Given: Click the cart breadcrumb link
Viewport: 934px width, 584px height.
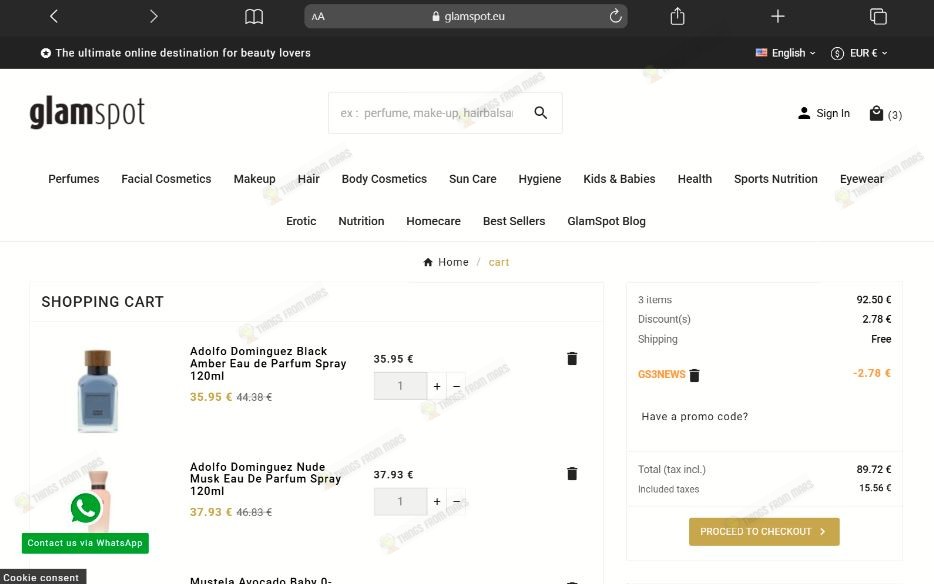Looking at the screenshot, I should point(499,262).
